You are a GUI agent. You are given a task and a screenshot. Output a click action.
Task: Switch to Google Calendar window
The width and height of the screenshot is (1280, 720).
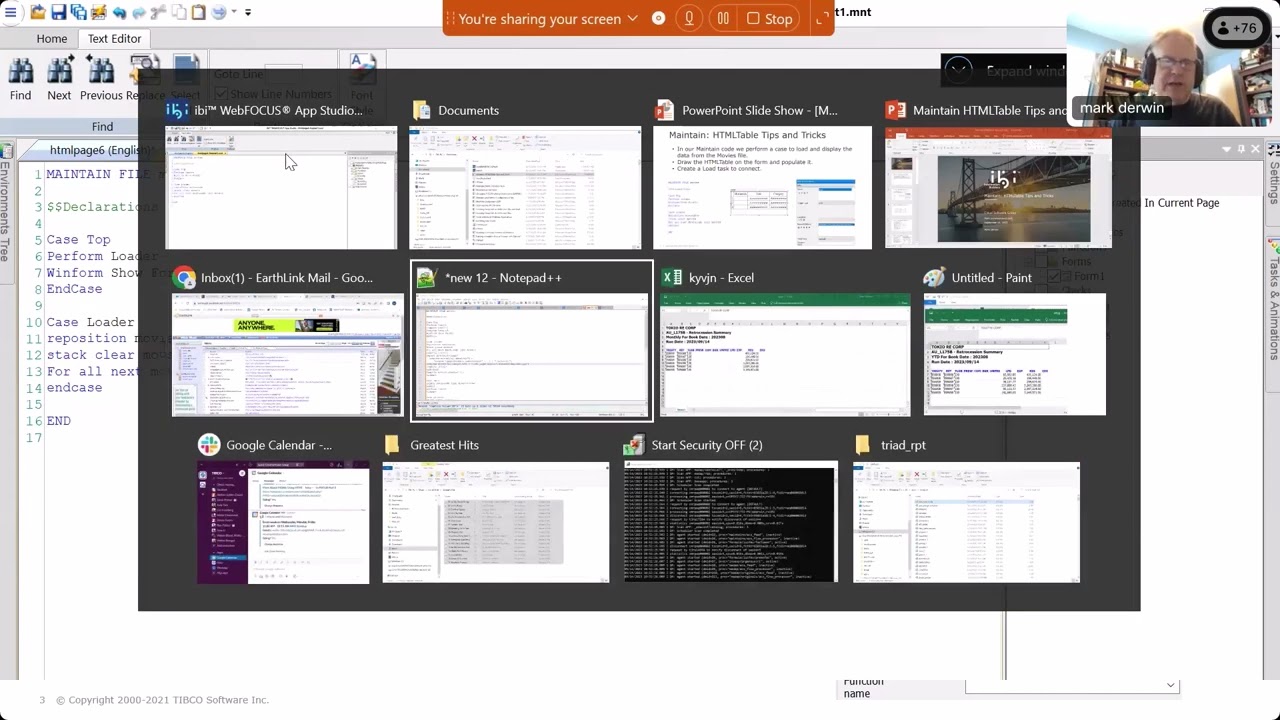pos(283,510)
